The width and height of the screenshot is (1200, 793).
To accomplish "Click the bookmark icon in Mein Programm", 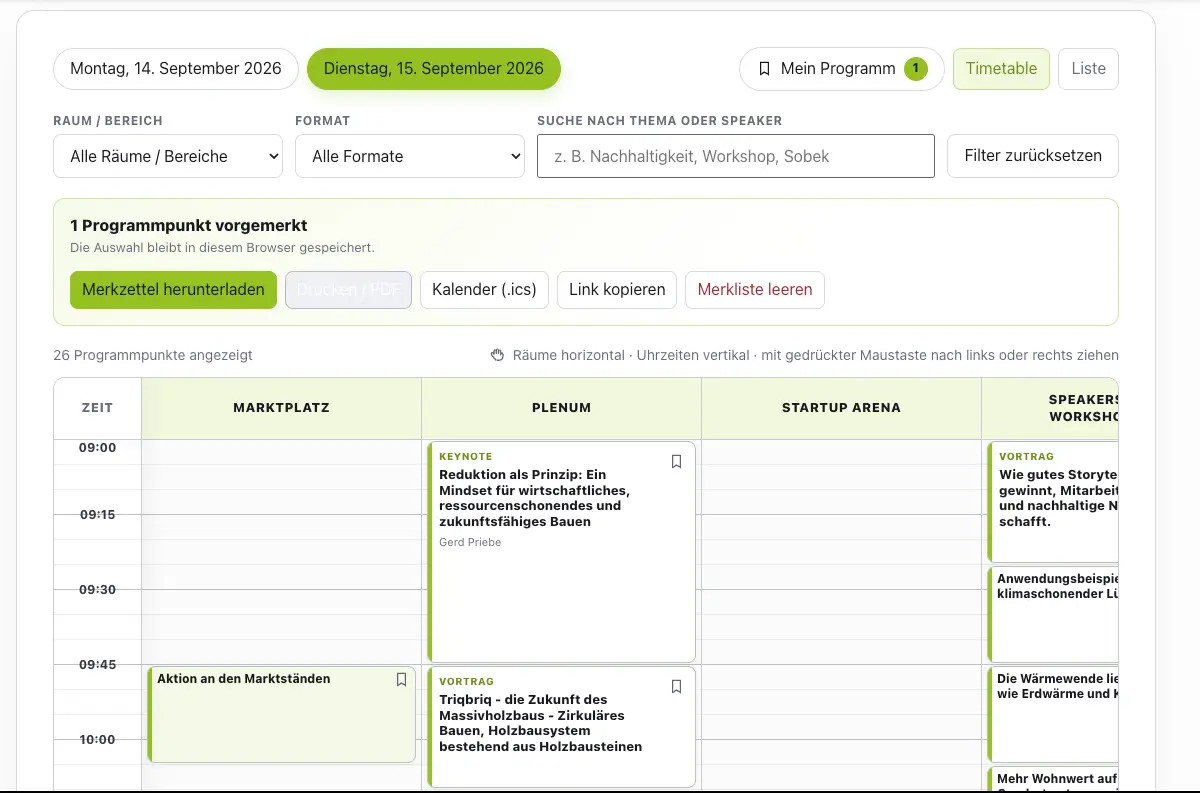I will tap(764, 69).
